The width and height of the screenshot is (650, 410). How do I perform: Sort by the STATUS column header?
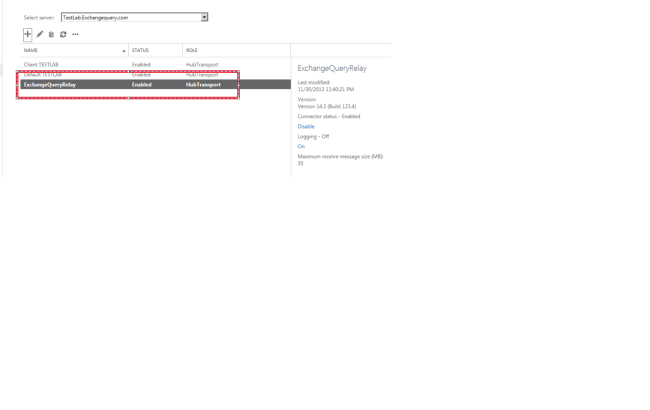[140, 51]
